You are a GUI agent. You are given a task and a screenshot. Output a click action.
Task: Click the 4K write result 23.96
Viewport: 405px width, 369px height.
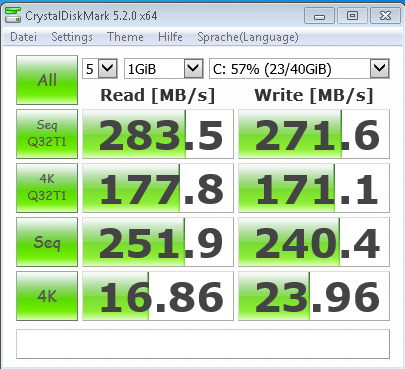314,296
